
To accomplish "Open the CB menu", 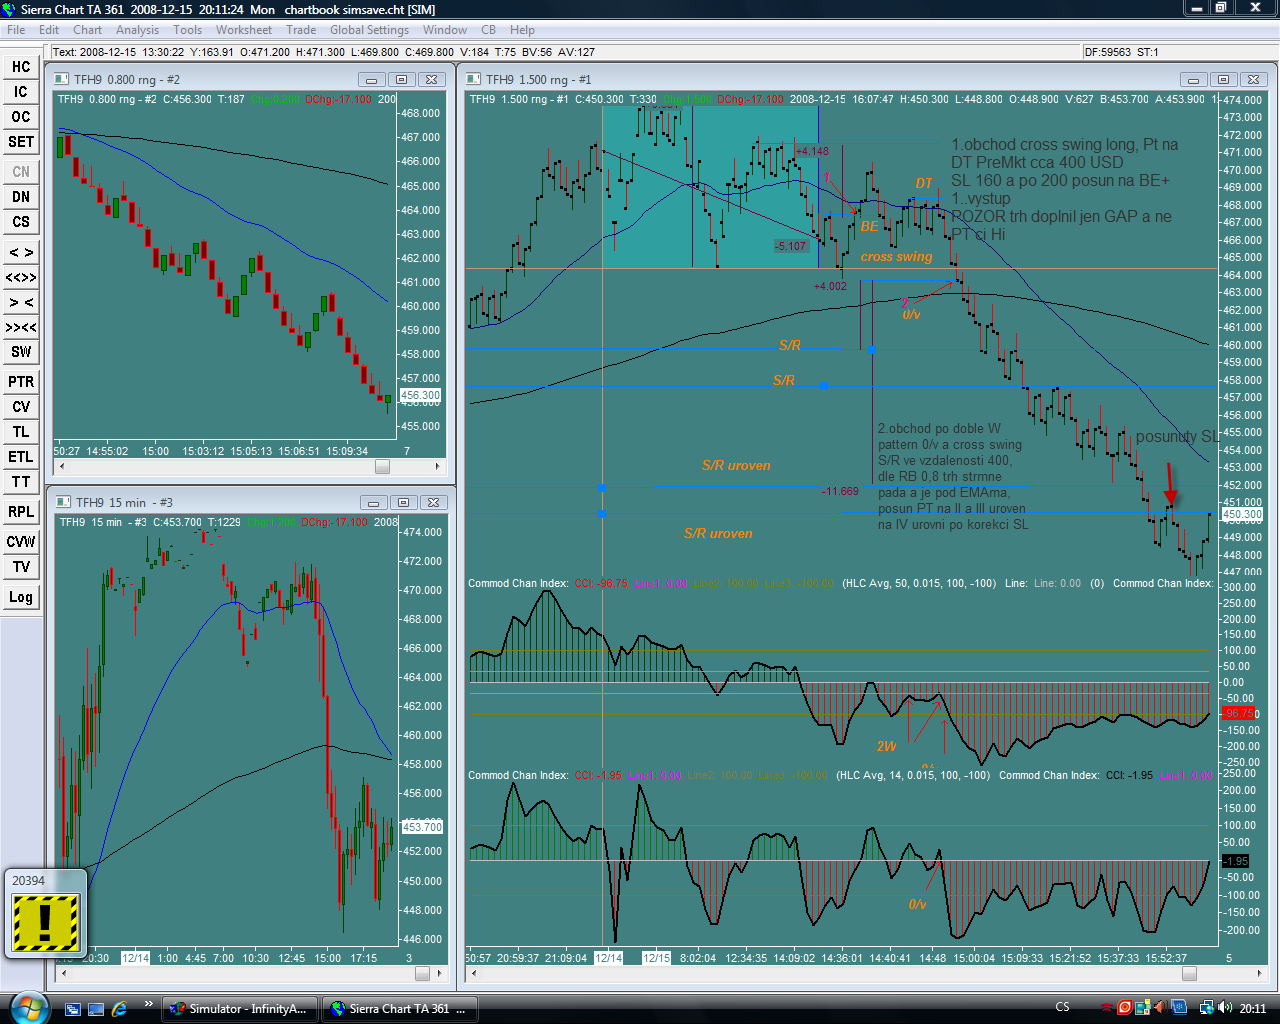I will (x=488, y=30).
